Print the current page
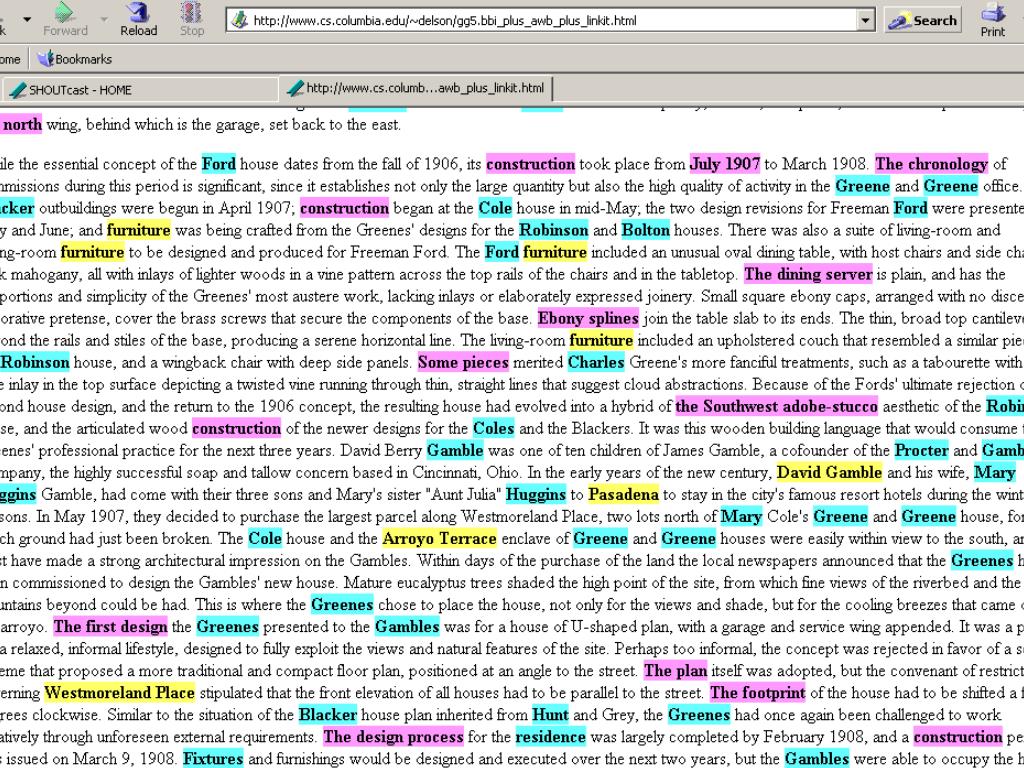1024x768 pixels. click(993, 20)
